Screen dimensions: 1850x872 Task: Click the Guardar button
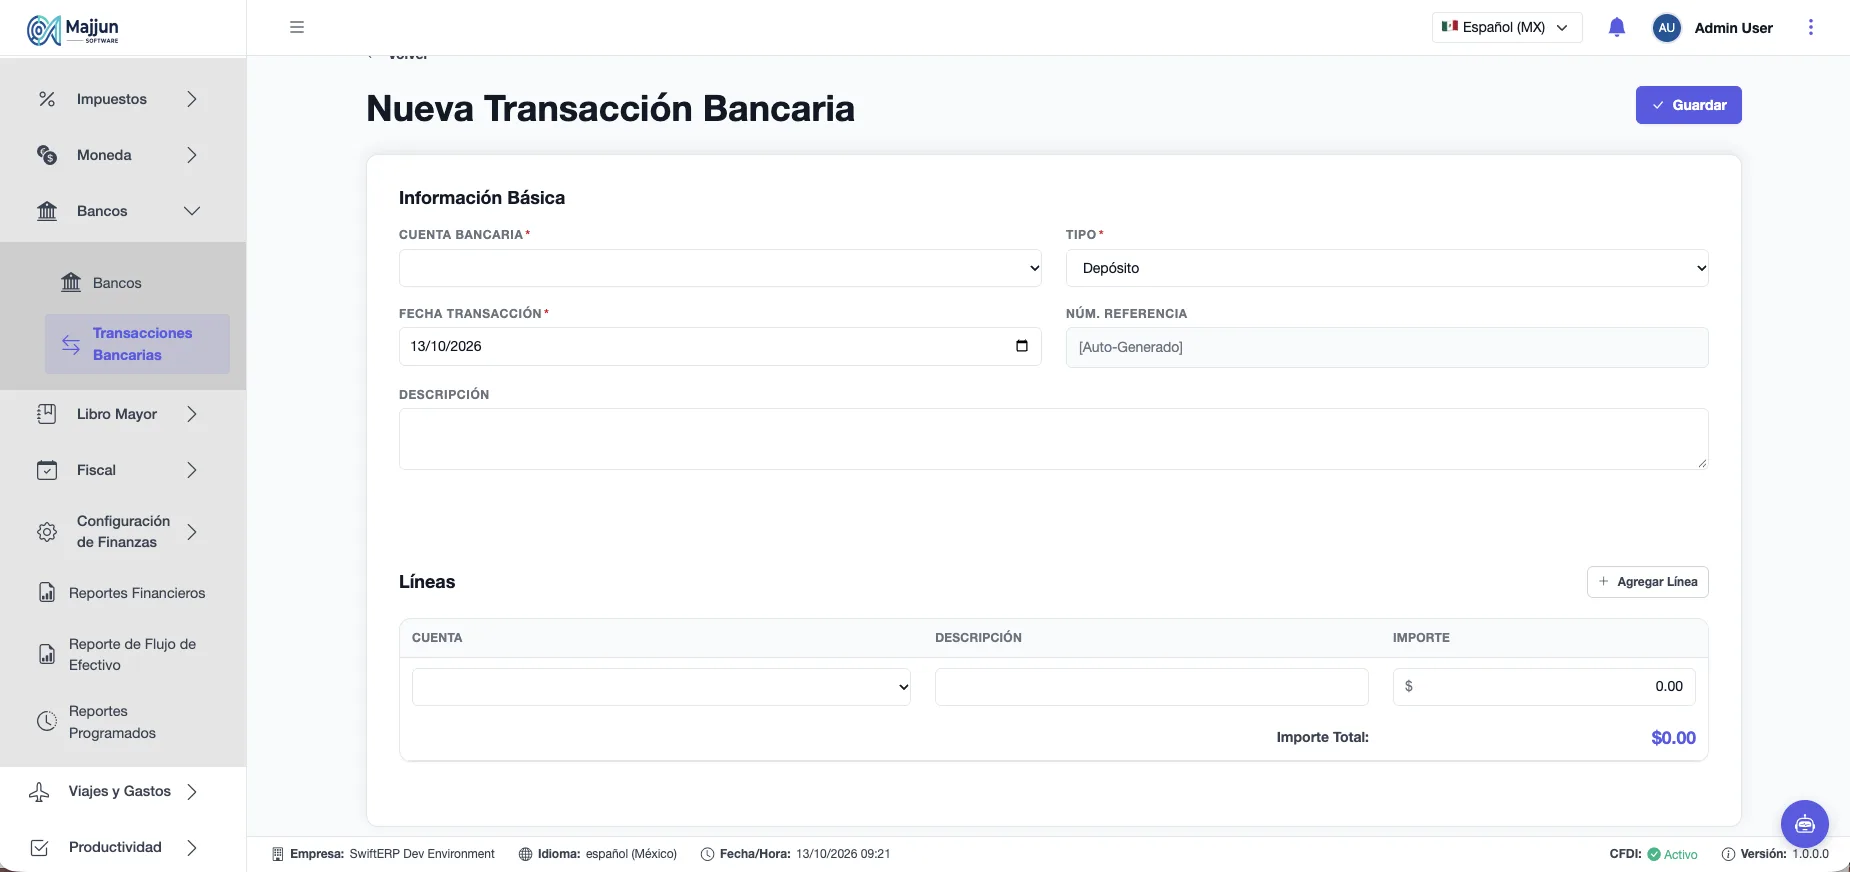click(x=1688, y=105)
